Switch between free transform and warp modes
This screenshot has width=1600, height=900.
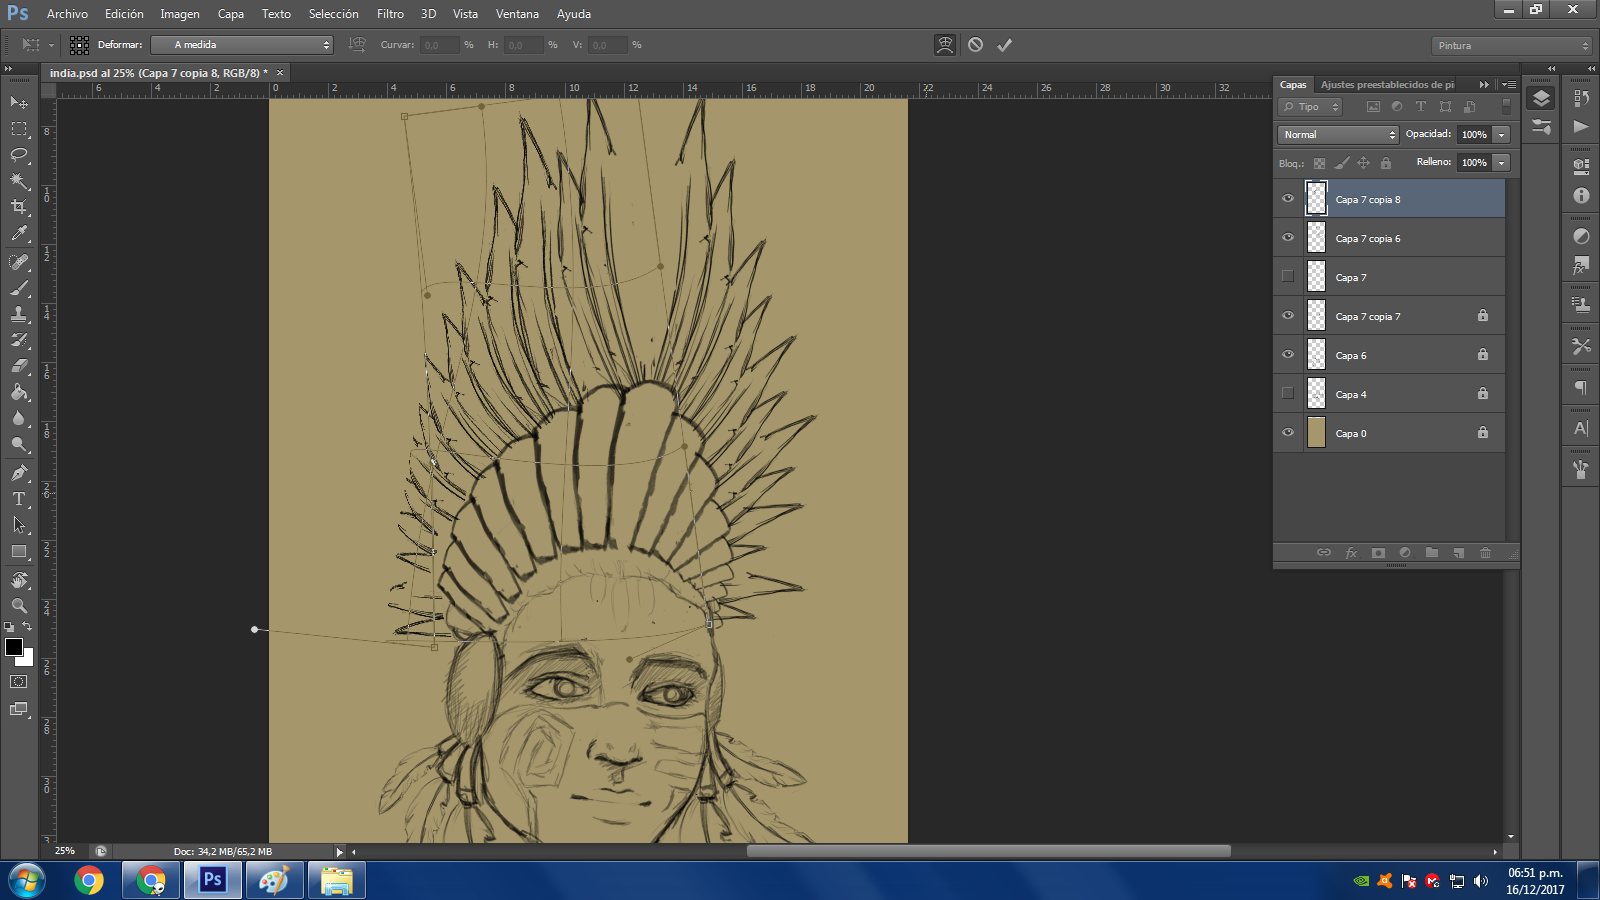[x=945, y=45]
